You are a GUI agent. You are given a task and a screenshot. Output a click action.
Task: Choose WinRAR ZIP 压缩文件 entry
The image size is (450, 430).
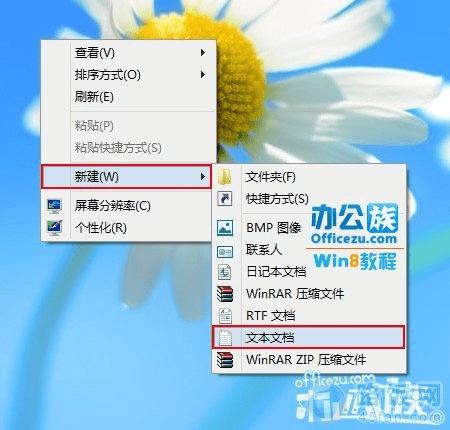(306, 360)
